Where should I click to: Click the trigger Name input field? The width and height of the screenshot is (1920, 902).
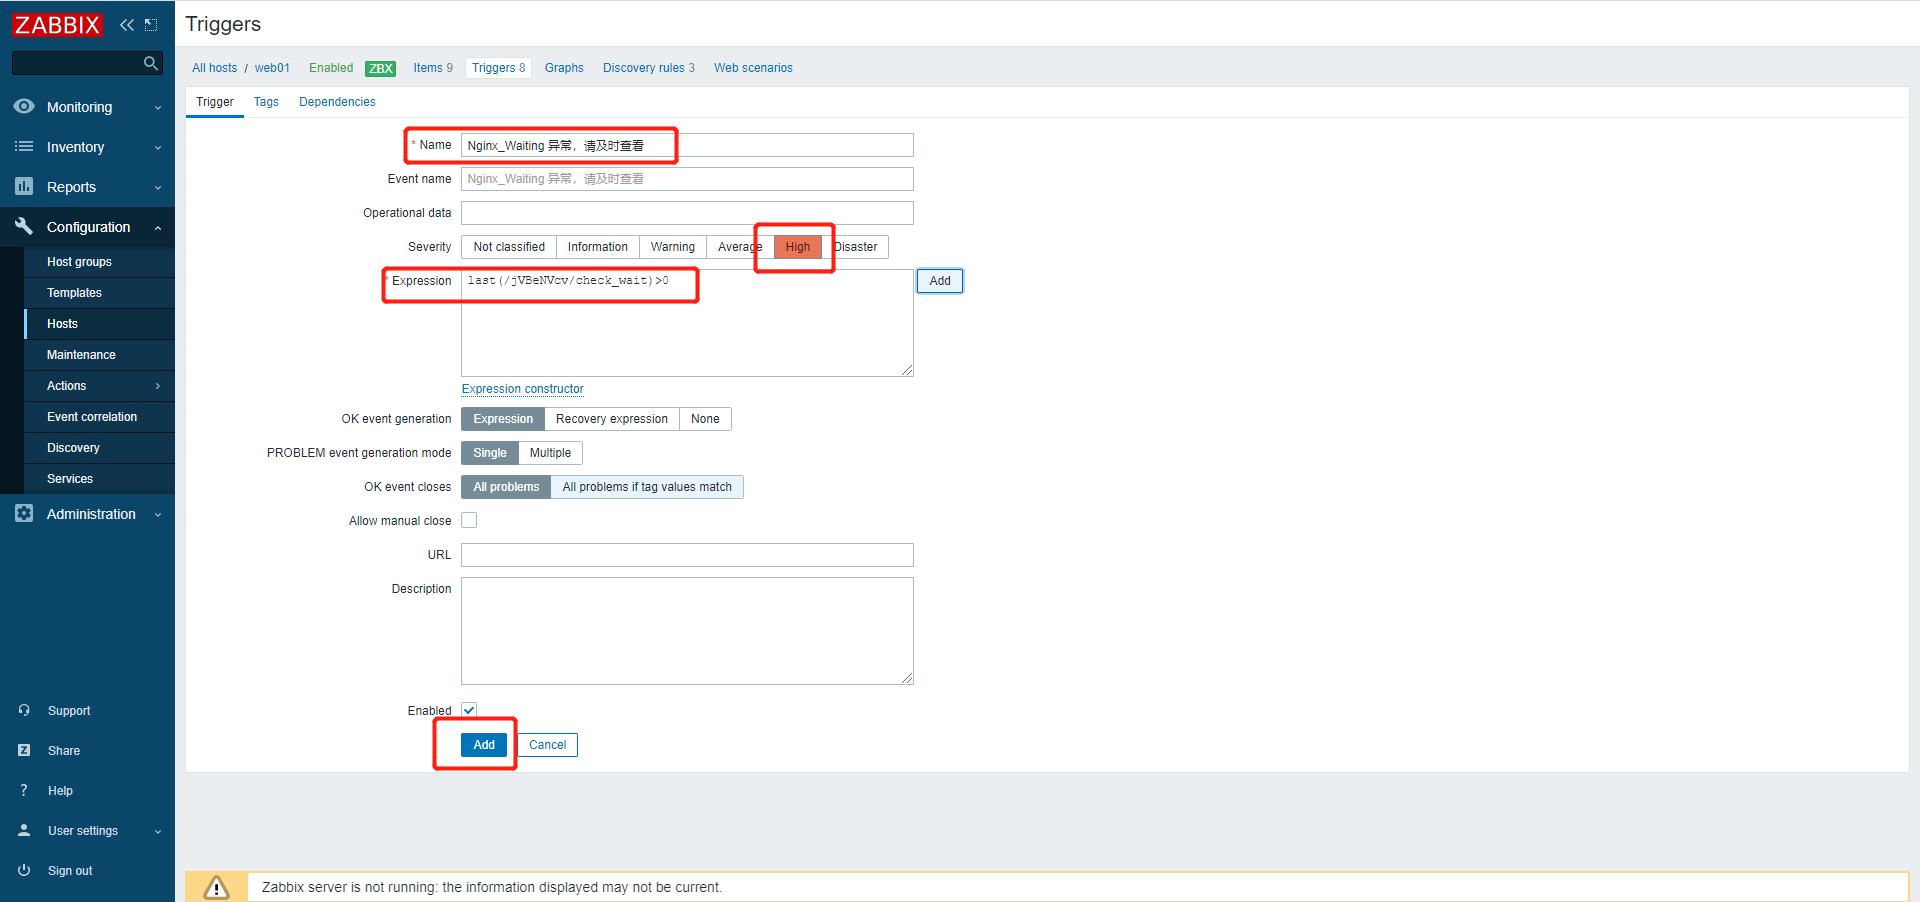pos(687,145)
